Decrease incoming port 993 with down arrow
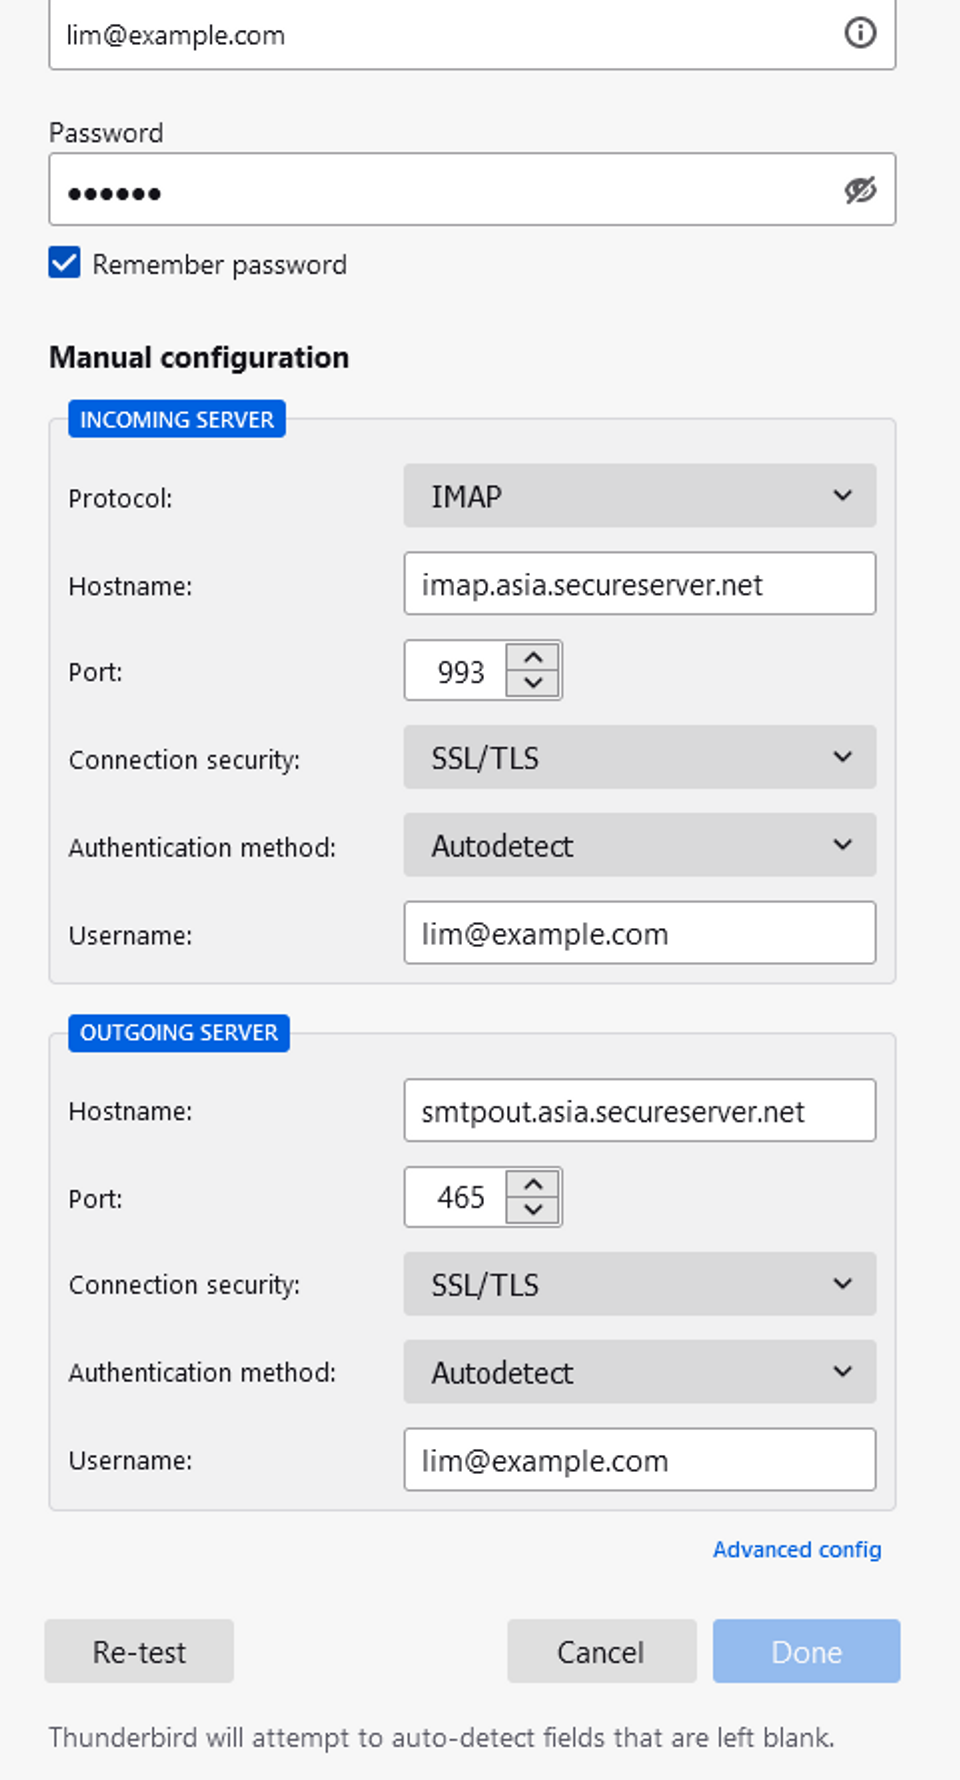 533,683
